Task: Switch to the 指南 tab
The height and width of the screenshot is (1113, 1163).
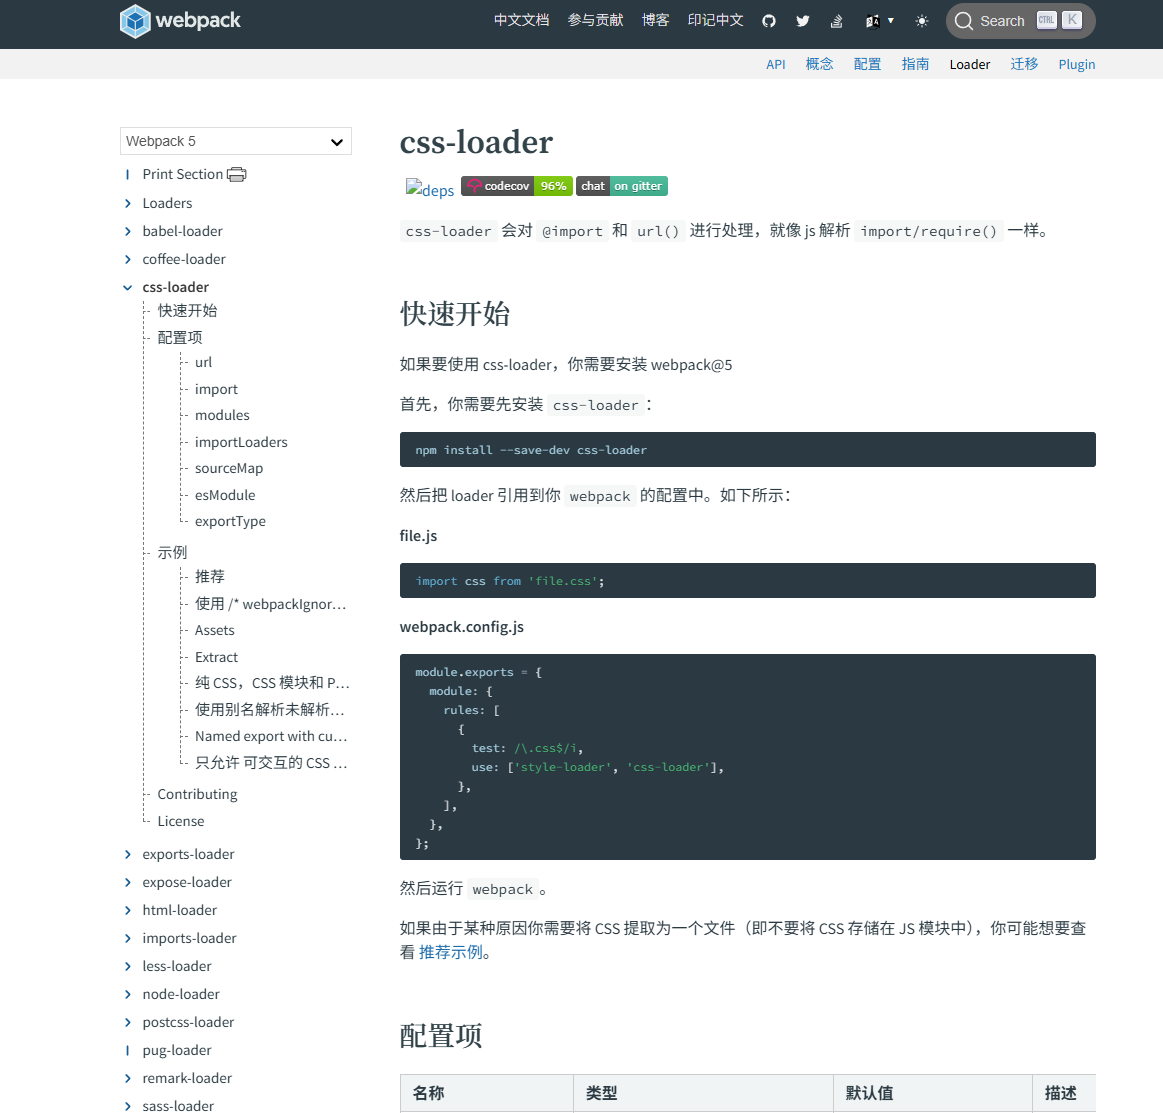Action: point(915,65)
